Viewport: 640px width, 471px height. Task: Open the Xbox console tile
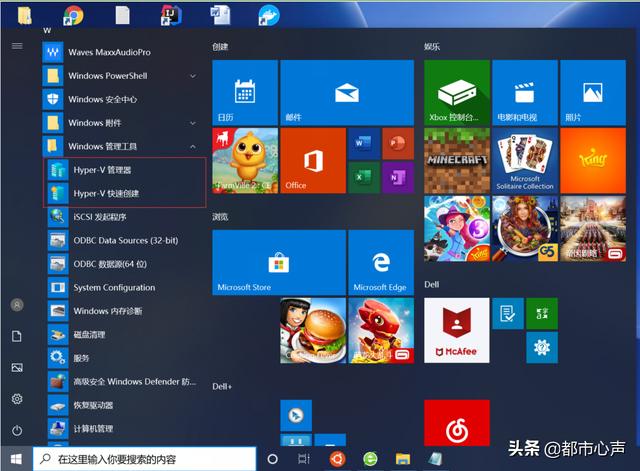457,93
